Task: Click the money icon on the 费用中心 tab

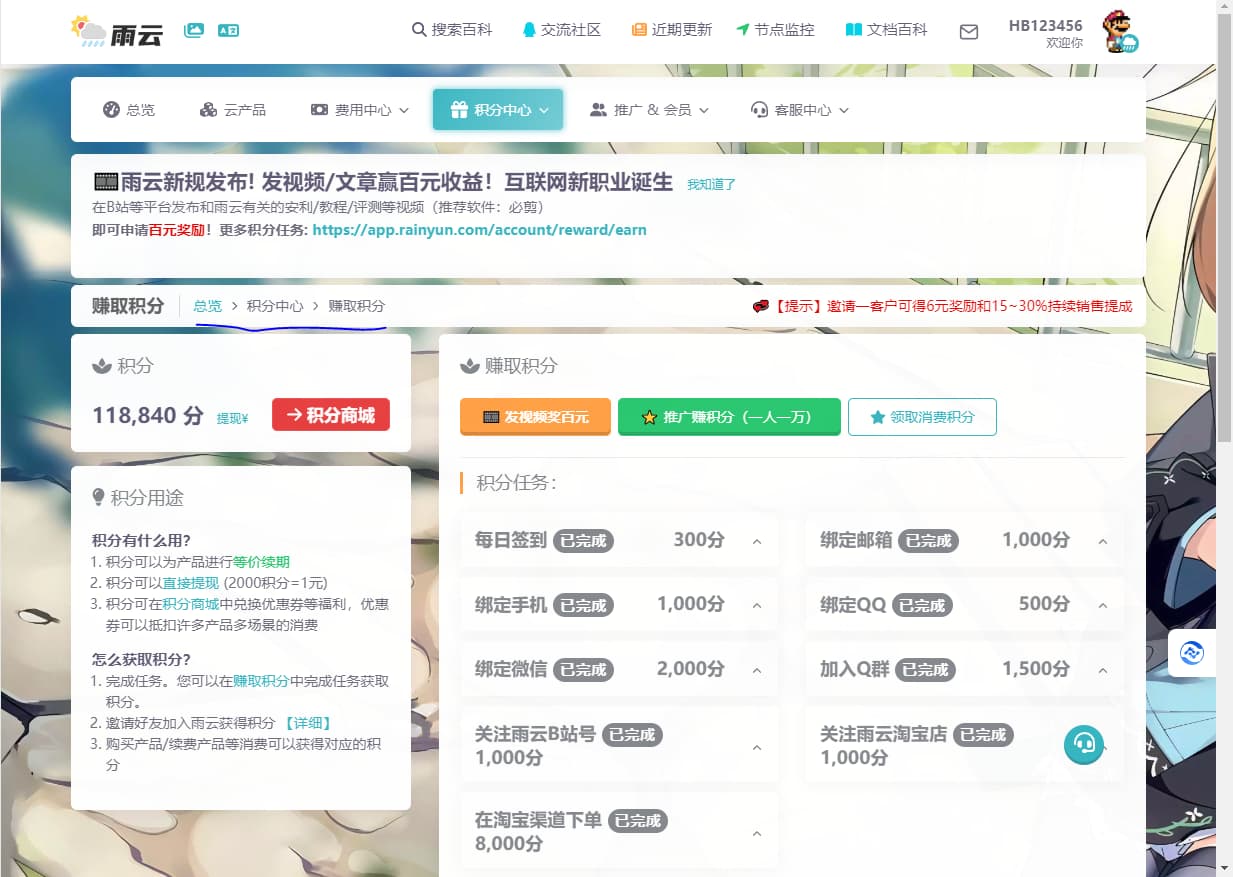Action: tap(319, 110)
